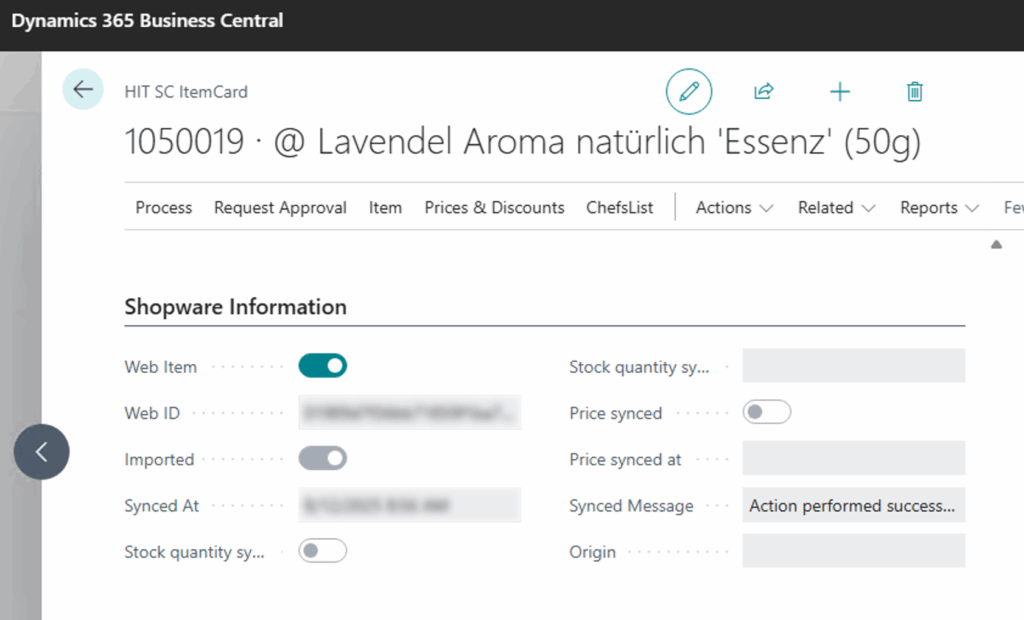The width and height of the screenshot is (1024, 620).
Task: Open the share icon
Action: 763,91
